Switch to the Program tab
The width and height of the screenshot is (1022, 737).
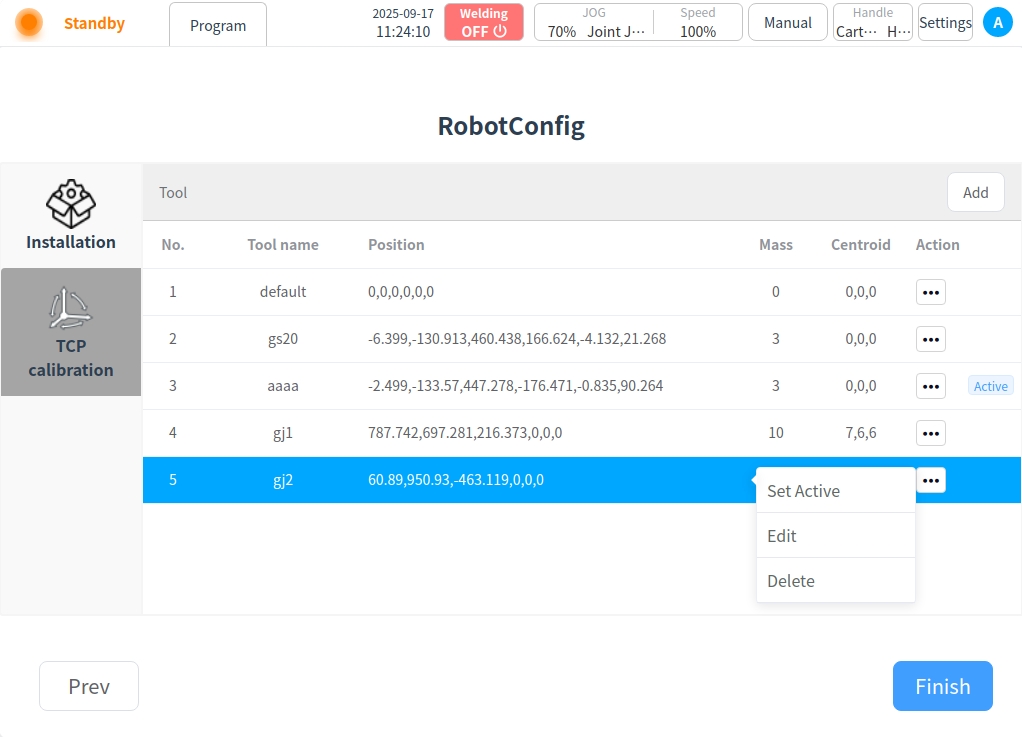click(218, 25)
